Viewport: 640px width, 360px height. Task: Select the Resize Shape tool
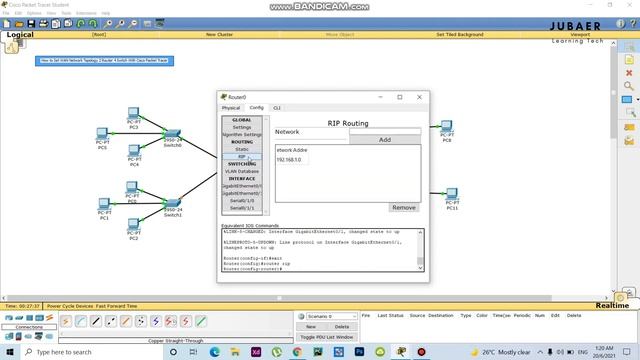pyautogui.click(x=631, y=112)
